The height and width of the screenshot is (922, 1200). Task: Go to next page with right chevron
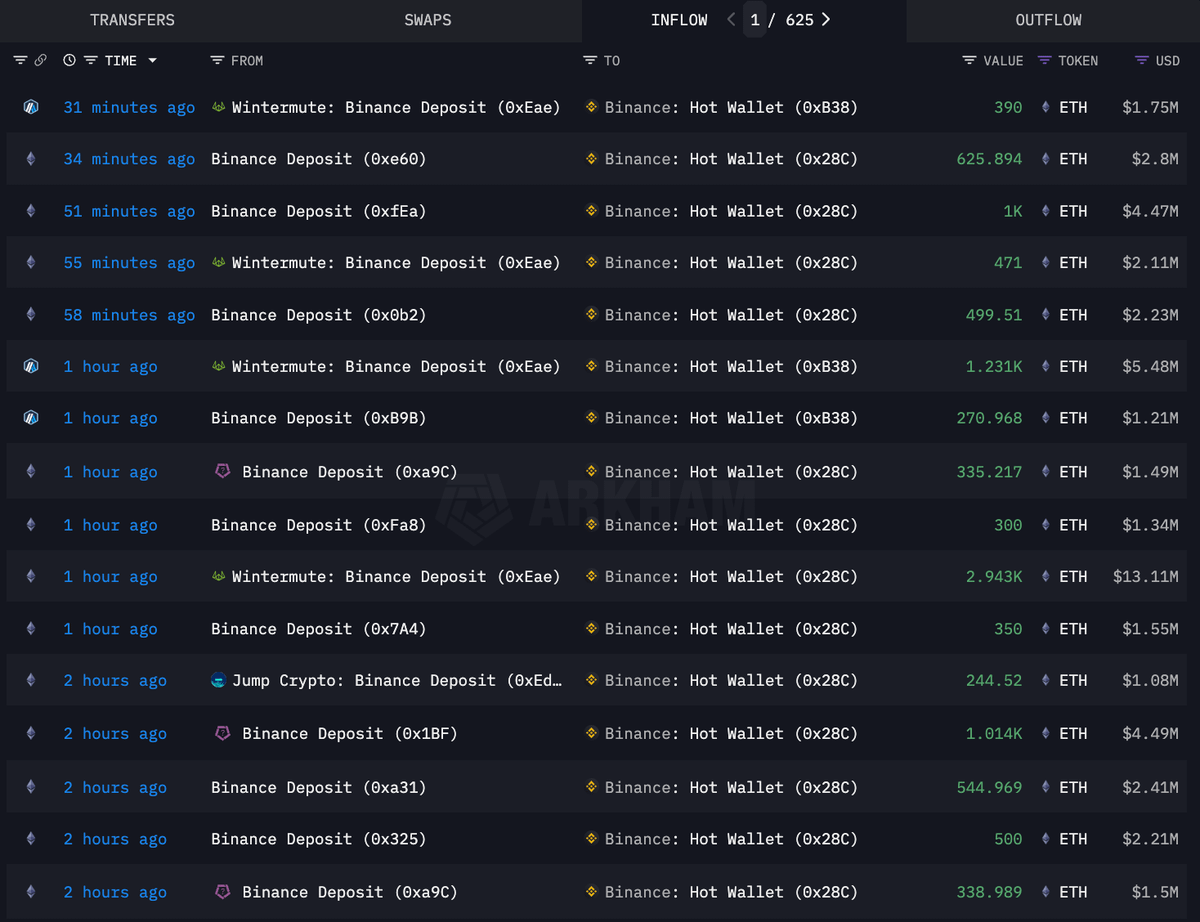click(825, 20)
